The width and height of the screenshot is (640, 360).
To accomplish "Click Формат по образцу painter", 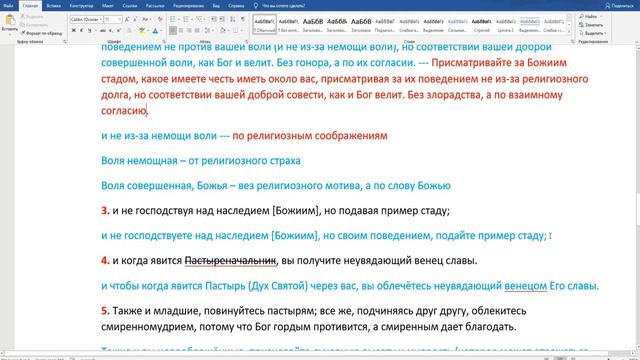I will pos(42,33).
